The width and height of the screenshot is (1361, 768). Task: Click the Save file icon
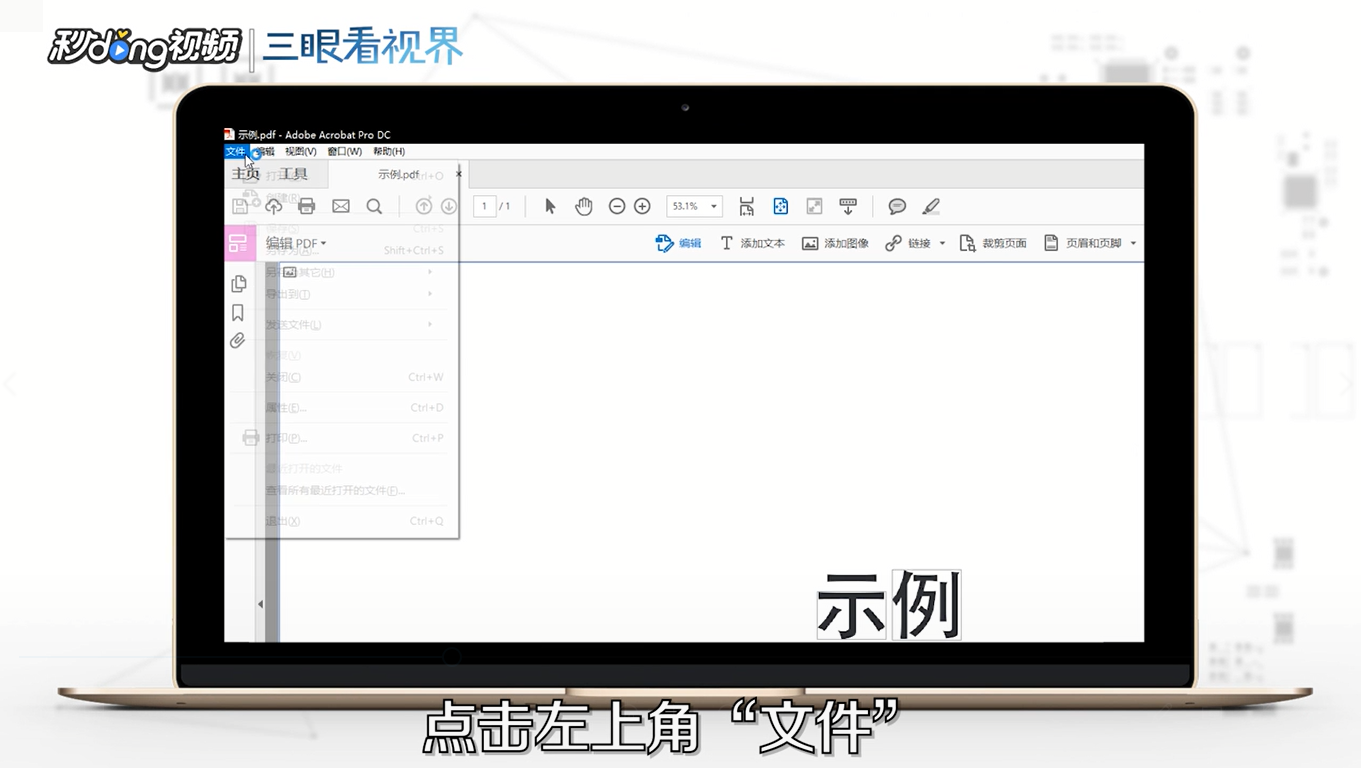[240, 206]
